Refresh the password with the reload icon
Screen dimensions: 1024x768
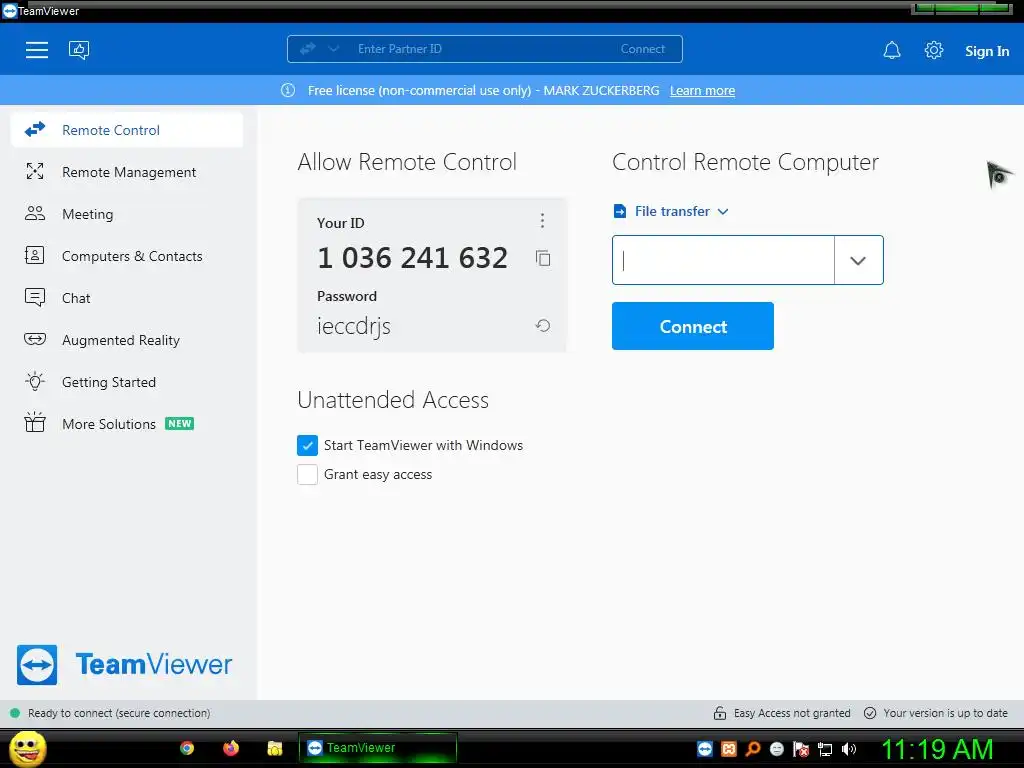pos(543,325)
